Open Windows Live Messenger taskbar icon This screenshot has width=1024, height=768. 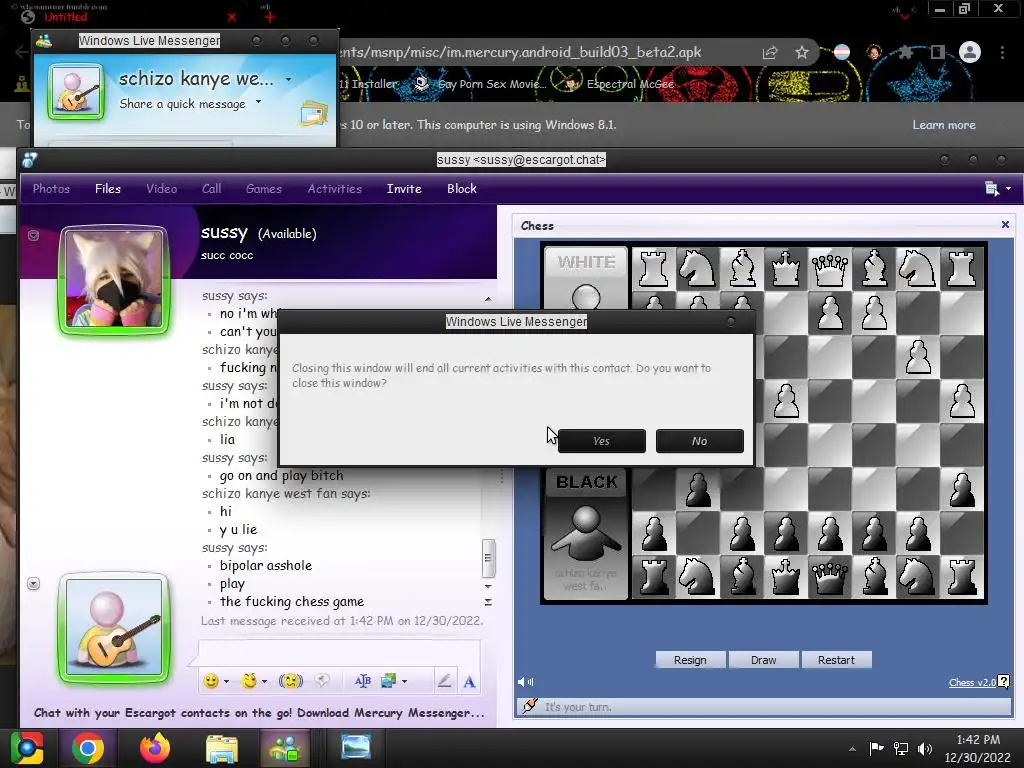pos(286,748)
